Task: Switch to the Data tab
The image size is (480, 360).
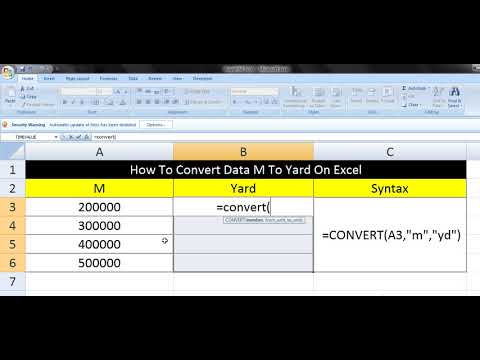Action: 133,79
